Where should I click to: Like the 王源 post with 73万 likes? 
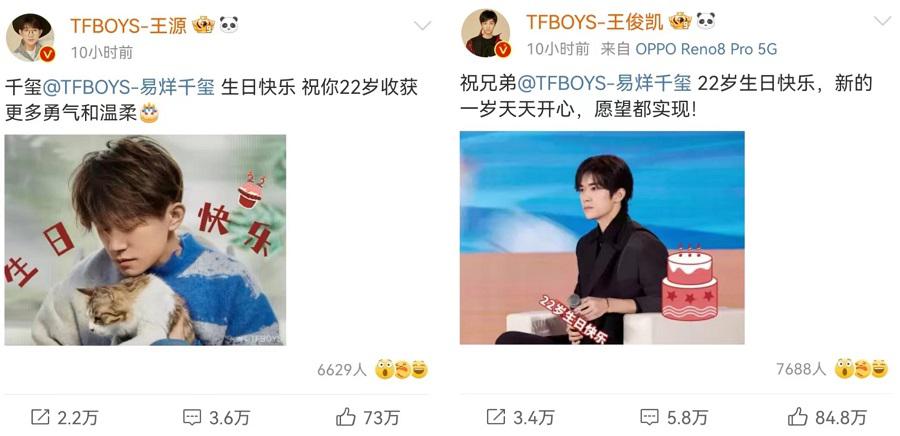[367, 417]
